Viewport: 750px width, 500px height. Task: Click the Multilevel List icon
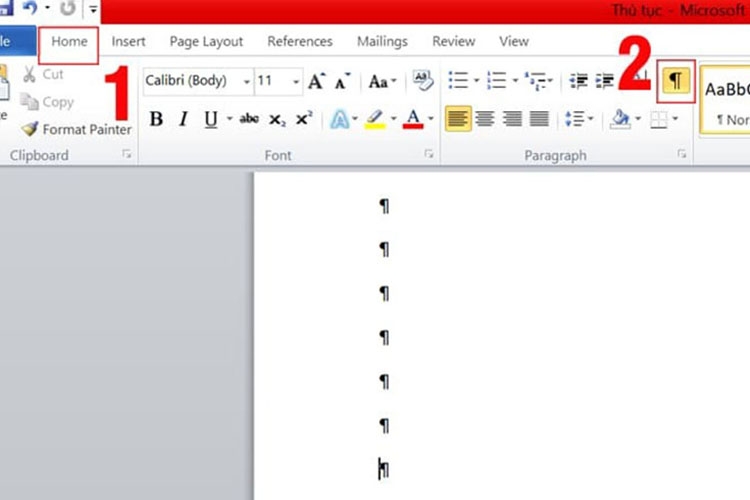tap(536, 81)
